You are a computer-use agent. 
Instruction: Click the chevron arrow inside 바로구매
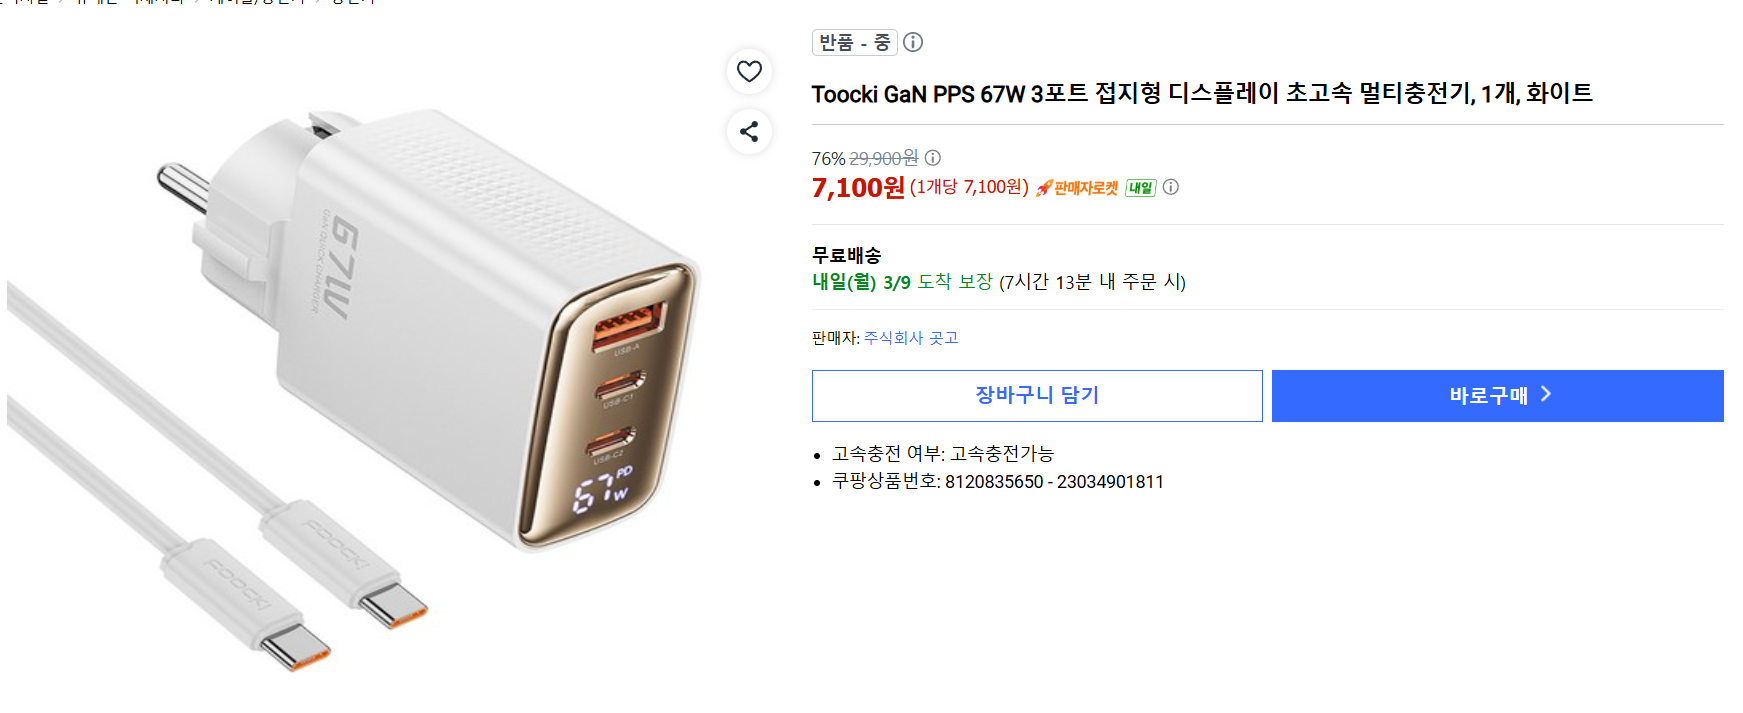pos(1546,394)
